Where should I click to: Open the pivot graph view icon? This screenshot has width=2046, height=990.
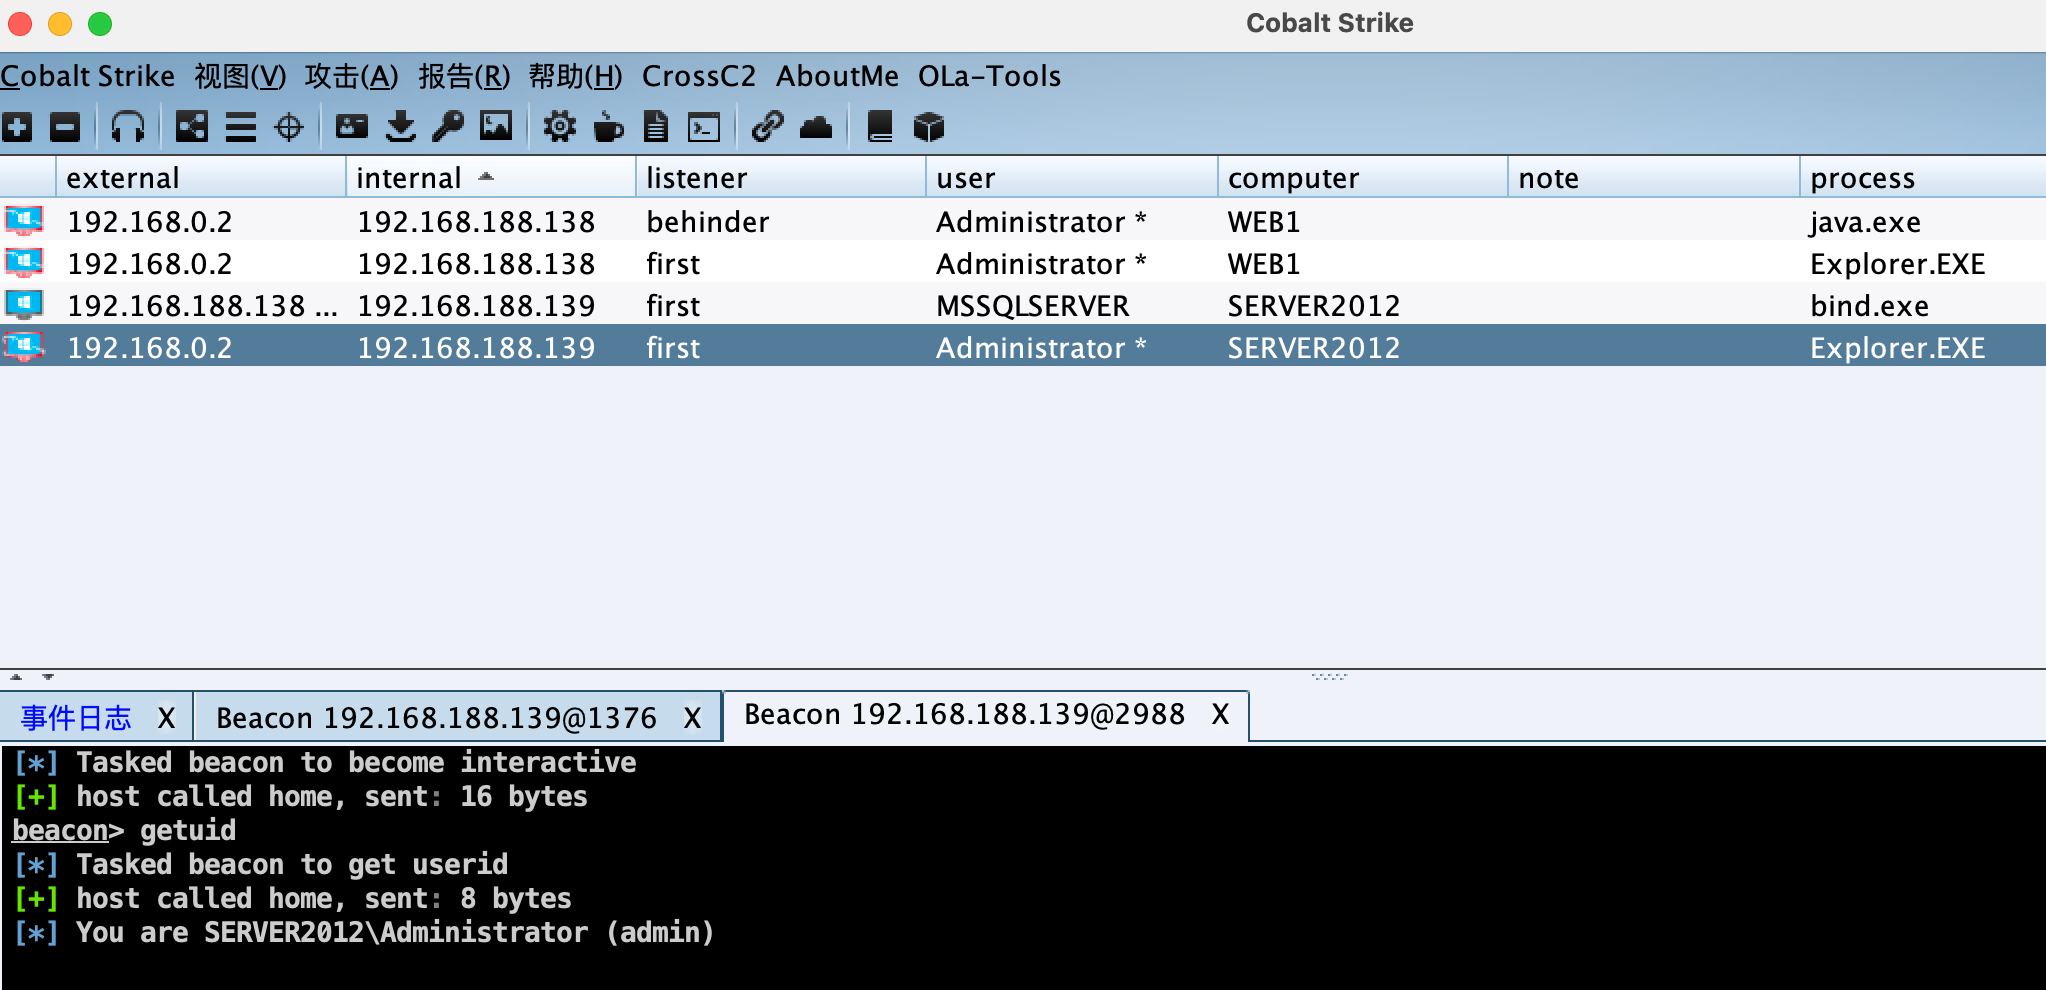[191, 127]
